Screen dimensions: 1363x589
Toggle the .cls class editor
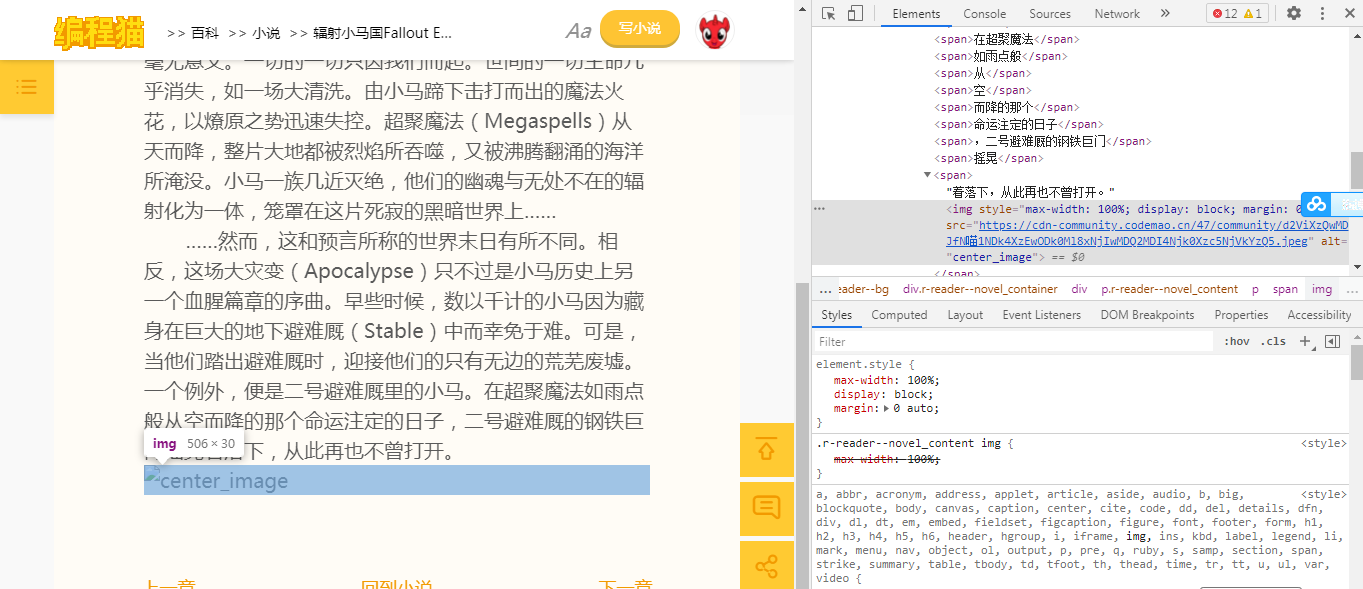(x=1273, y=341)
